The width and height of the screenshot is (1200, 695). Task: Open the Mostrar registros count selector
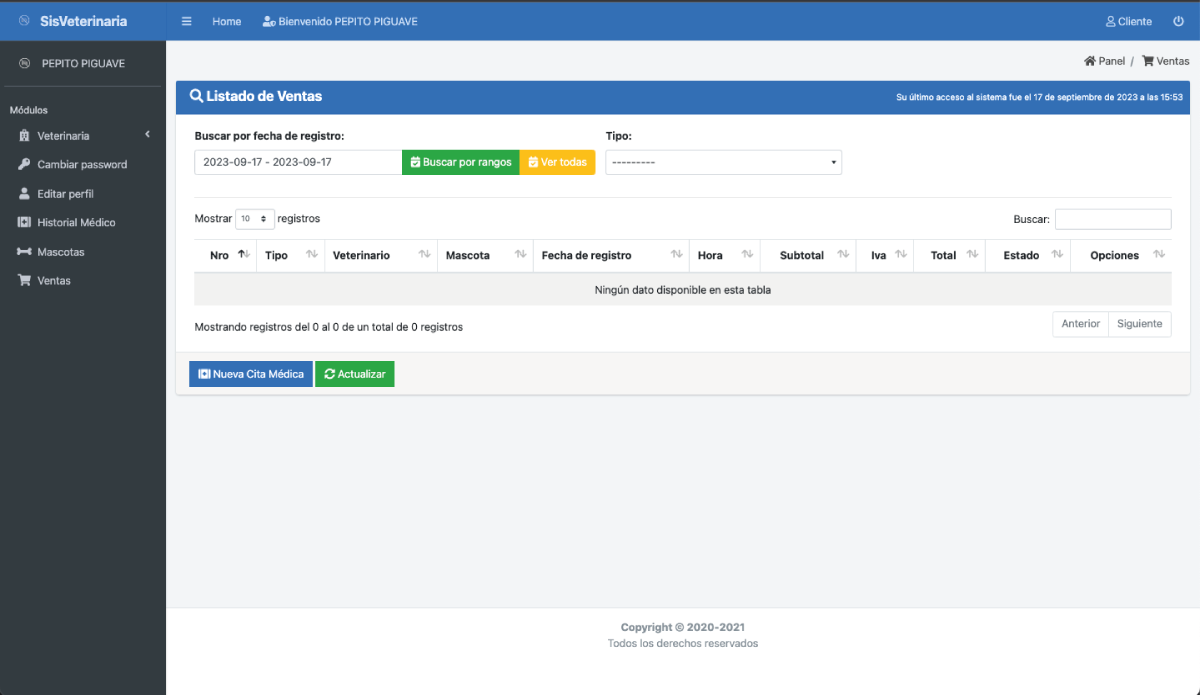click(255, 218)
